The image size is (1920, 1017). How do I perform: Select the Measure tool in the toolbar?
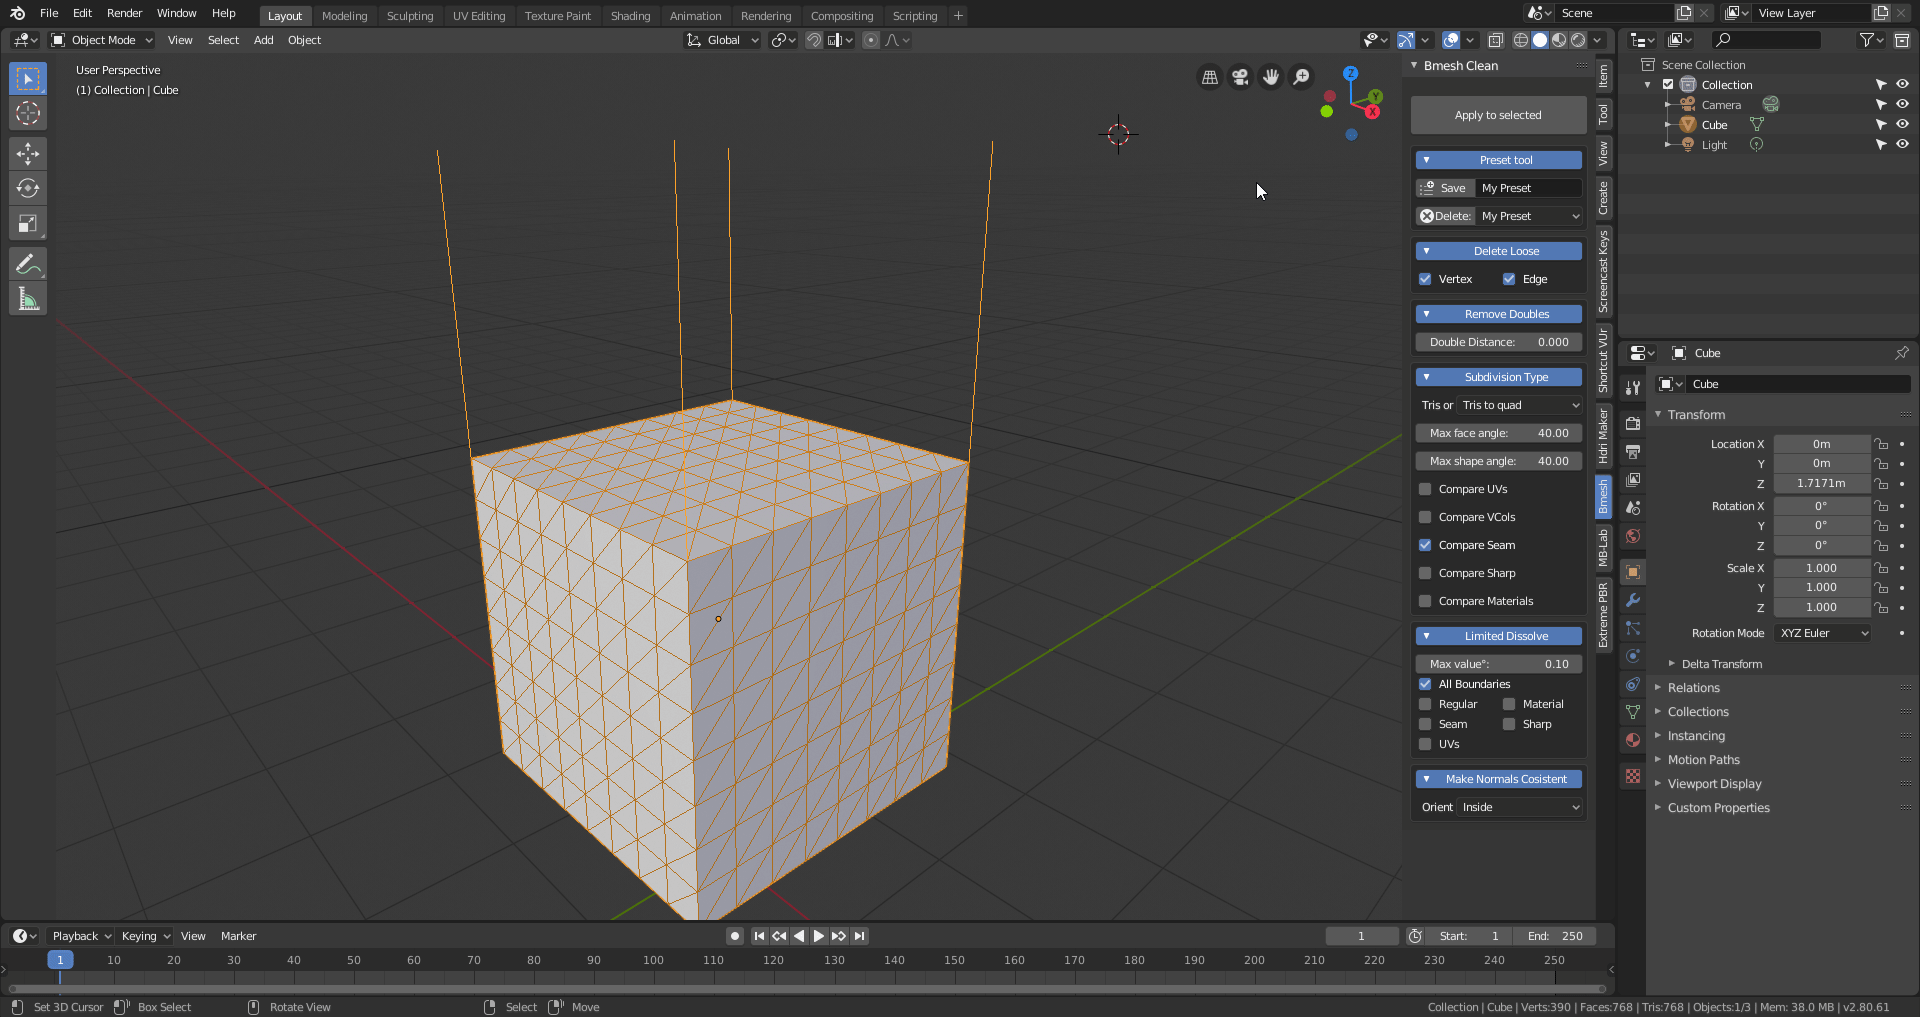point(27,297)
